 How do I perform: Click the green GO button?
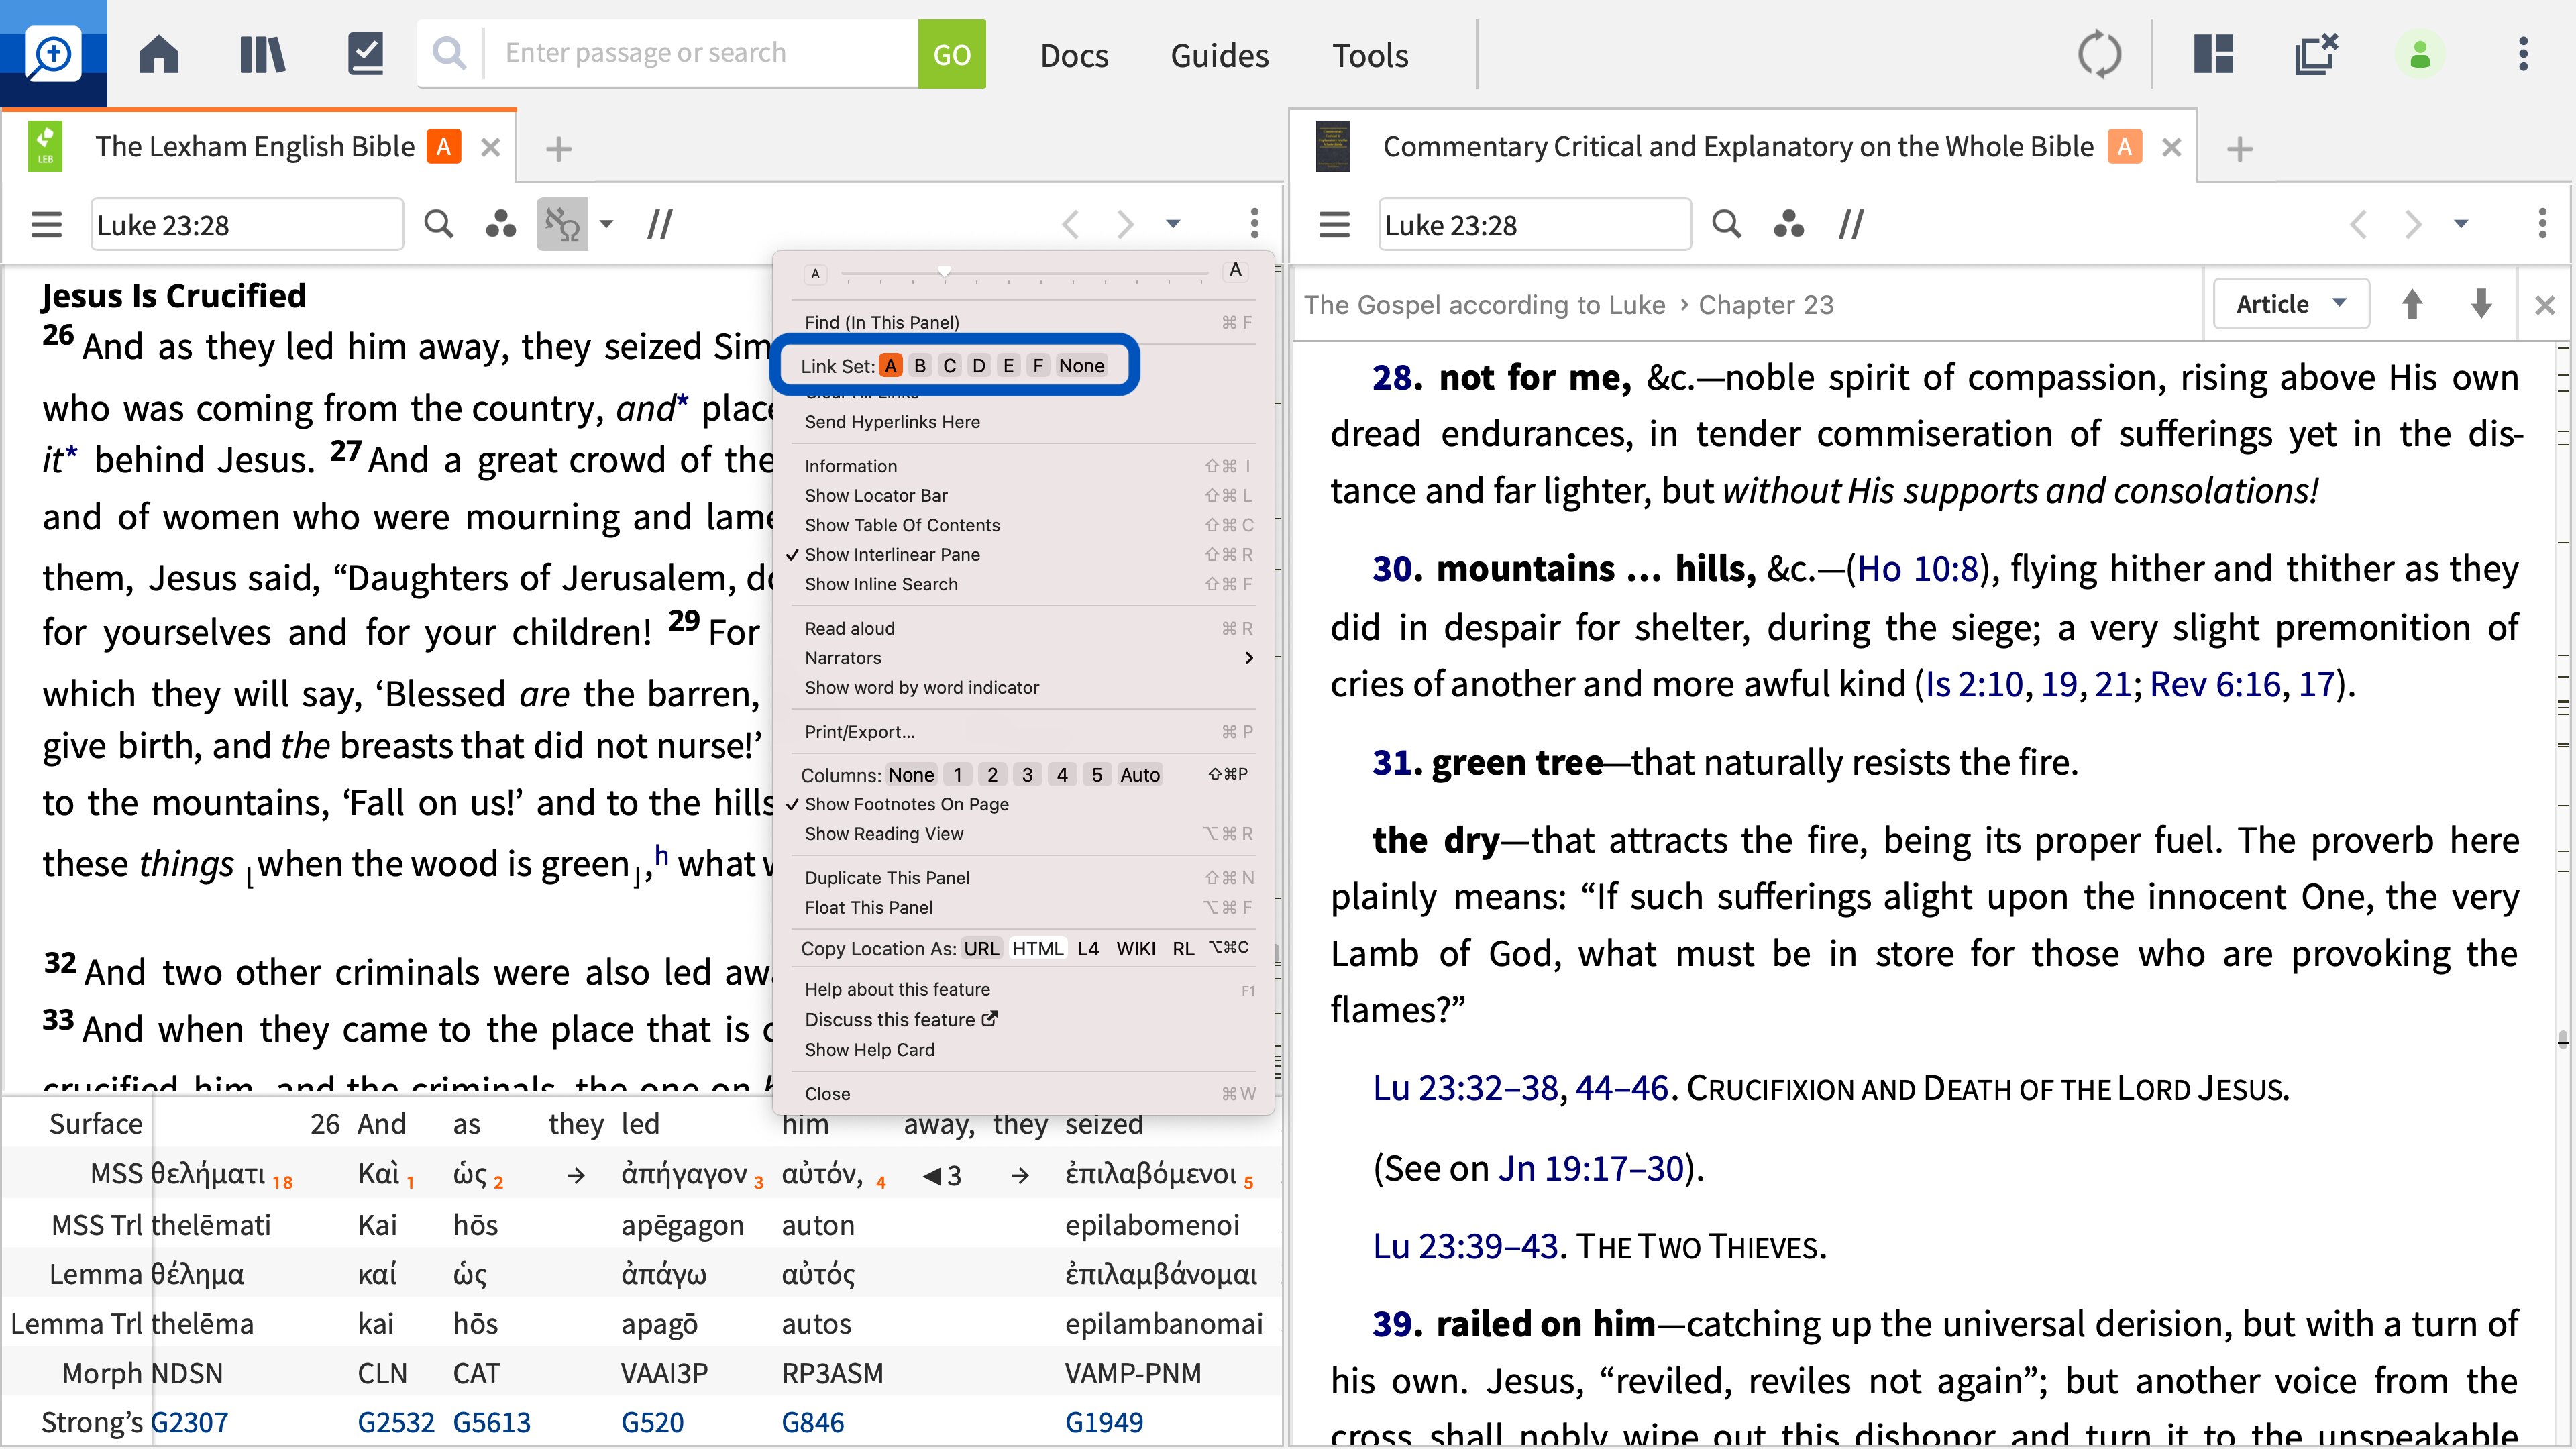[951, 54]
